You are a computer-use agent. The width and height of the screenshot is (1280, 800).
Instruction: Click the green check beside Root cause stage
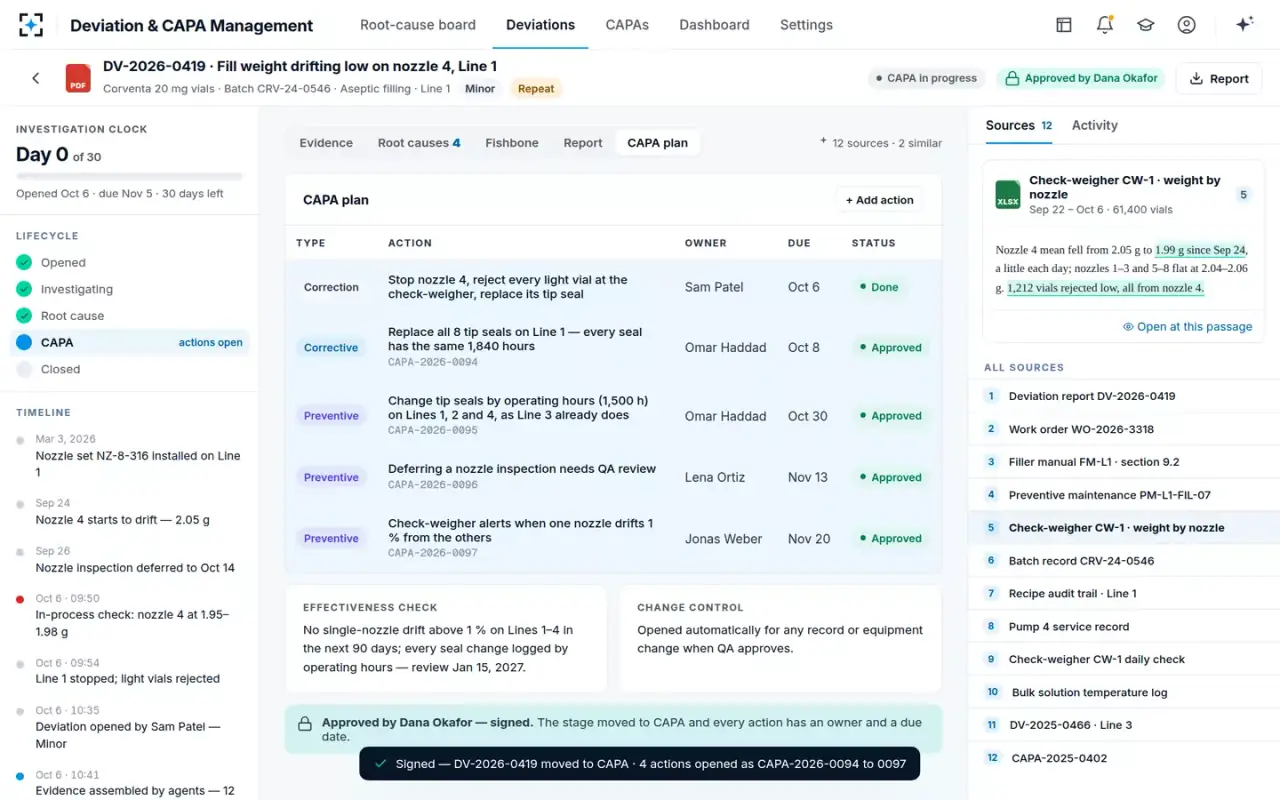[x=24, y=316]
